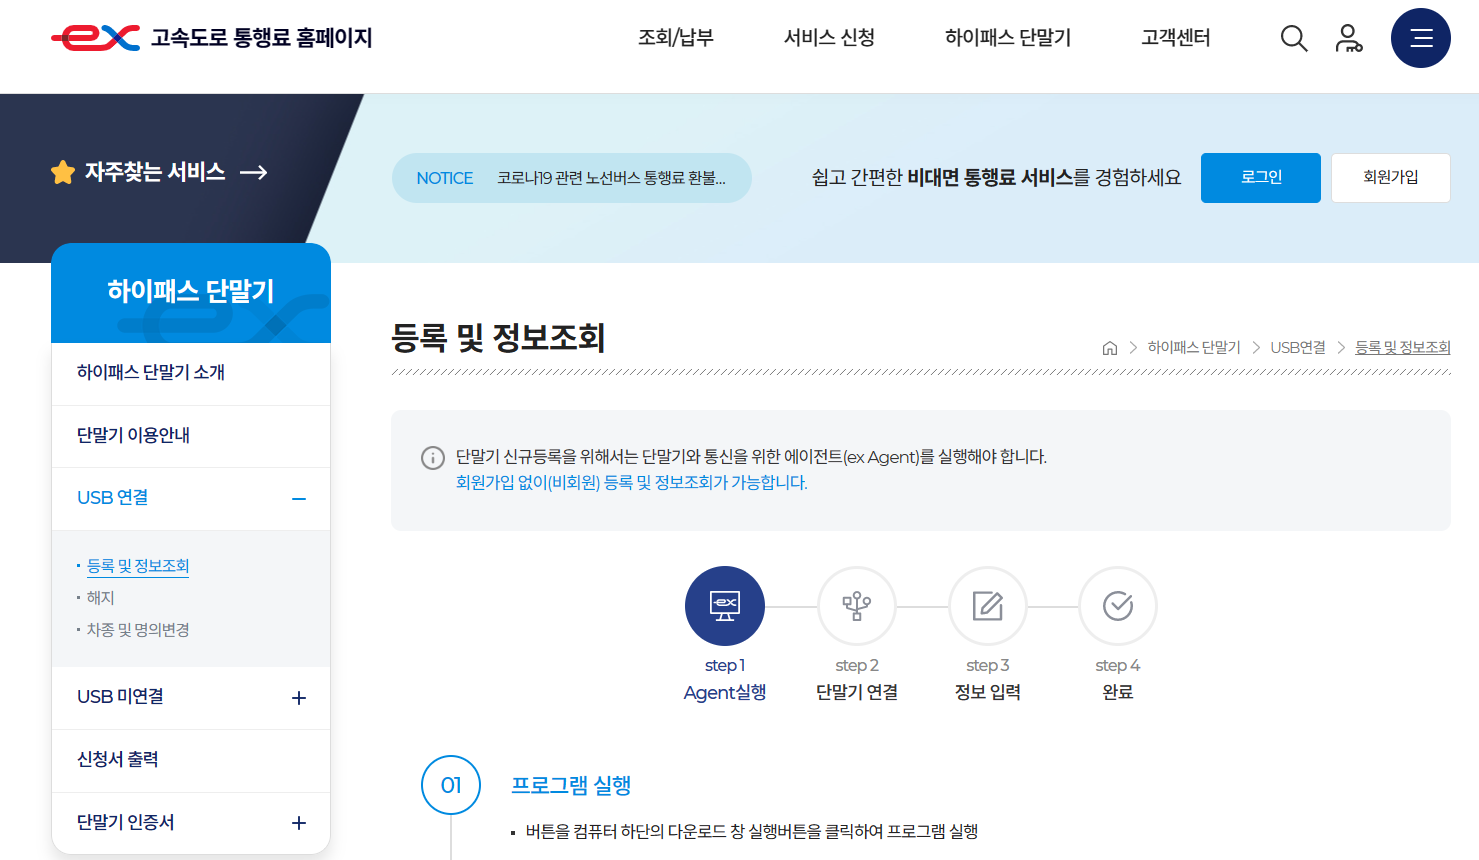
Task: Click USB연결 in the breadcrumb trail
Action: pyautogui.click(x=1297, y=346)
